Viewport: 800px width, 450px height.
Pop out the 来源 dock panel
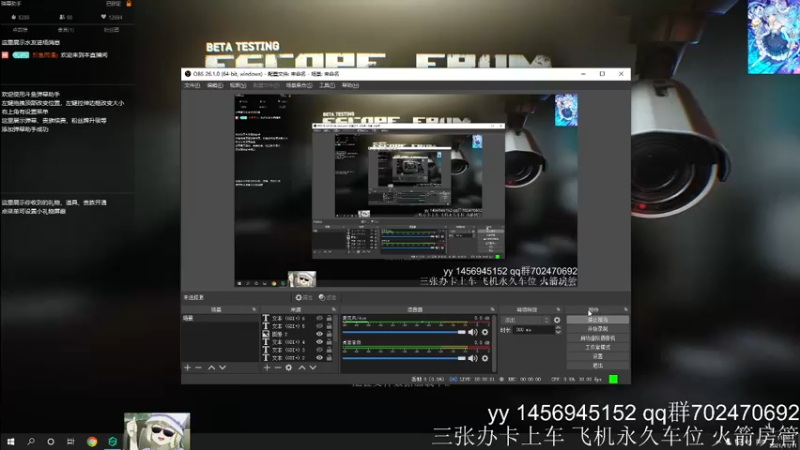click(x=334, y=310)
